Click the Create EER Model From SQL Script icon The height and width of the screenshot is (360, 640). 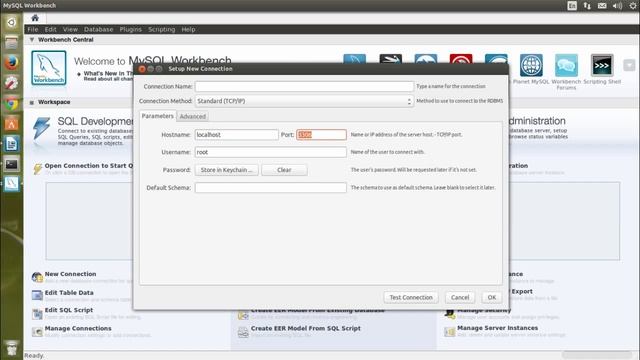243,332
